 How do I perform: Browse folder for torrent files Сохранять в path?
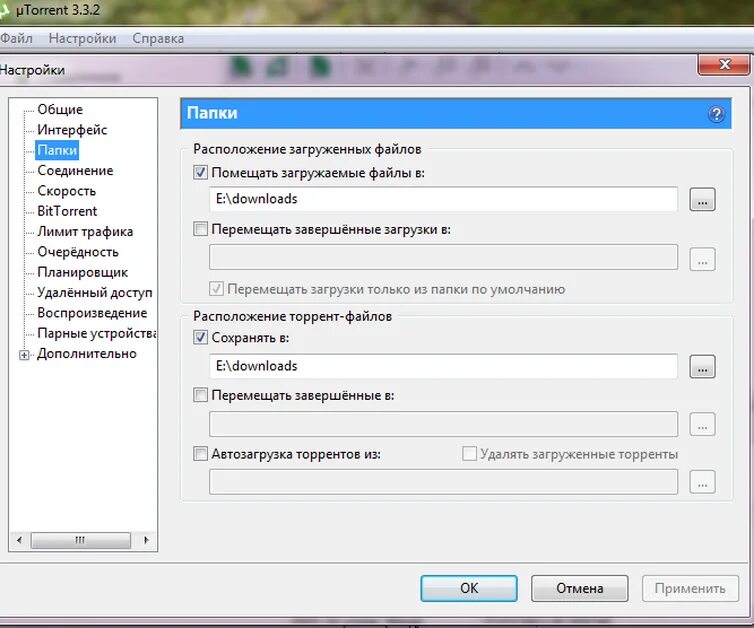(702, 366)
